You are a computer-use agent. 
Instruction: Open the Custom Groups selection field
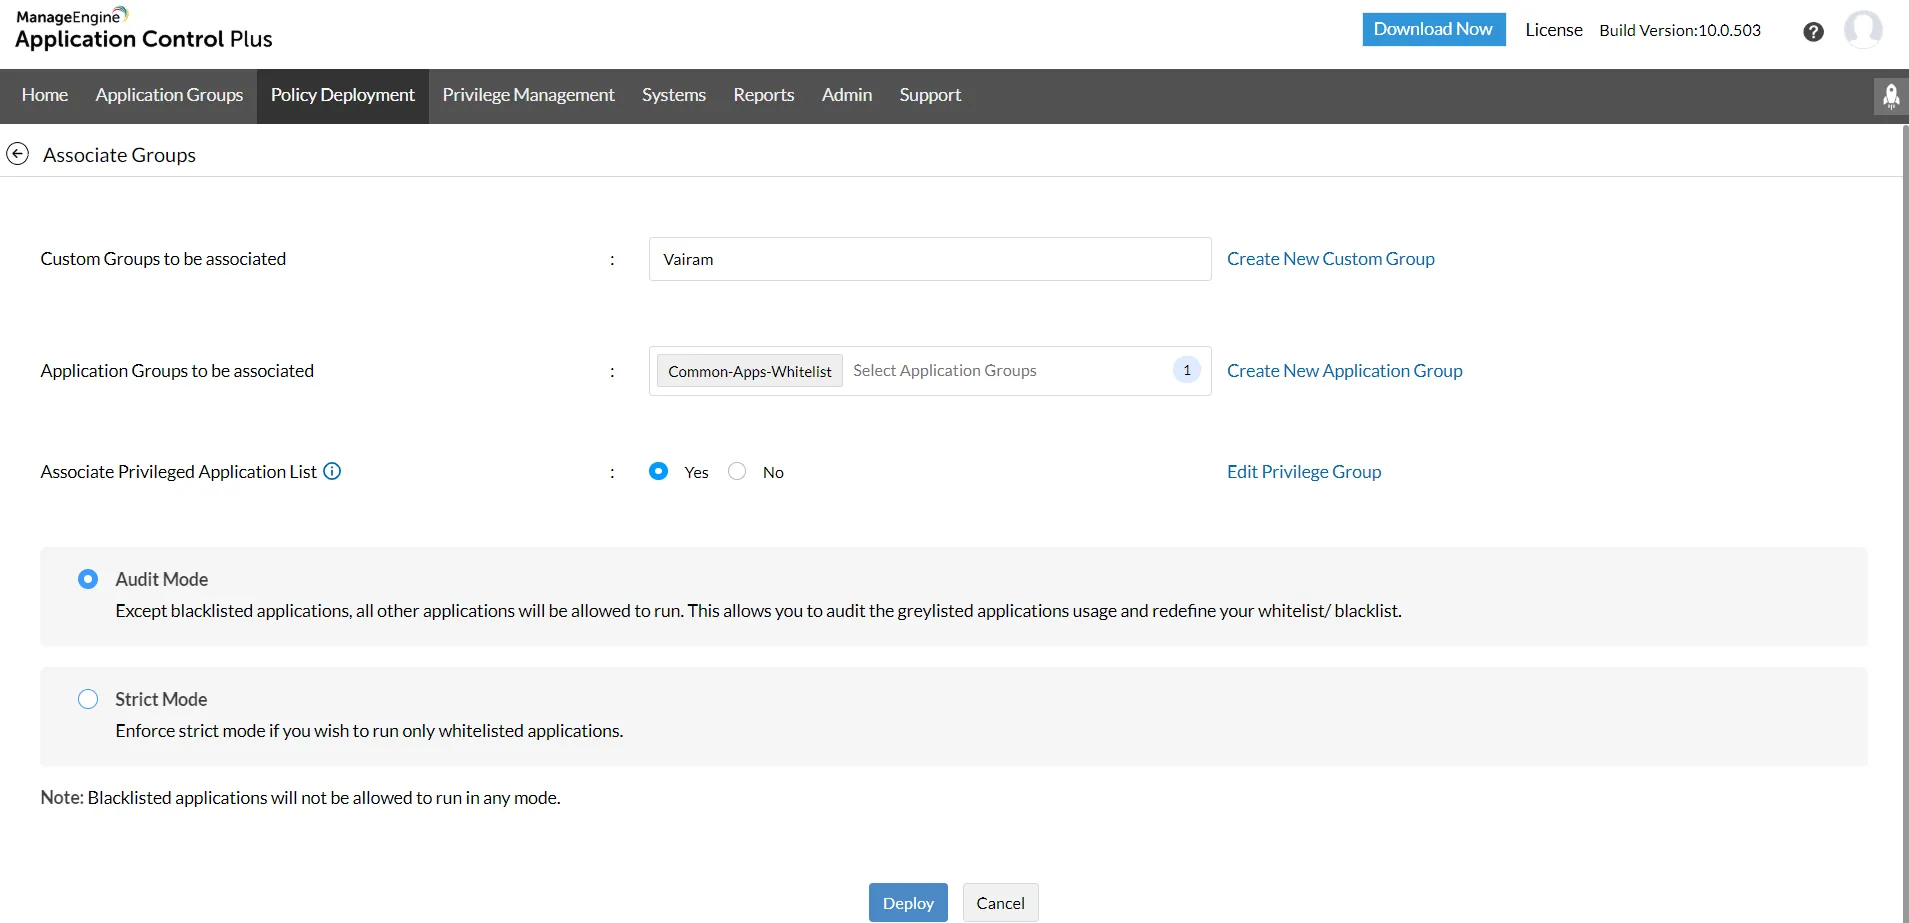click(x=929, y=258)
